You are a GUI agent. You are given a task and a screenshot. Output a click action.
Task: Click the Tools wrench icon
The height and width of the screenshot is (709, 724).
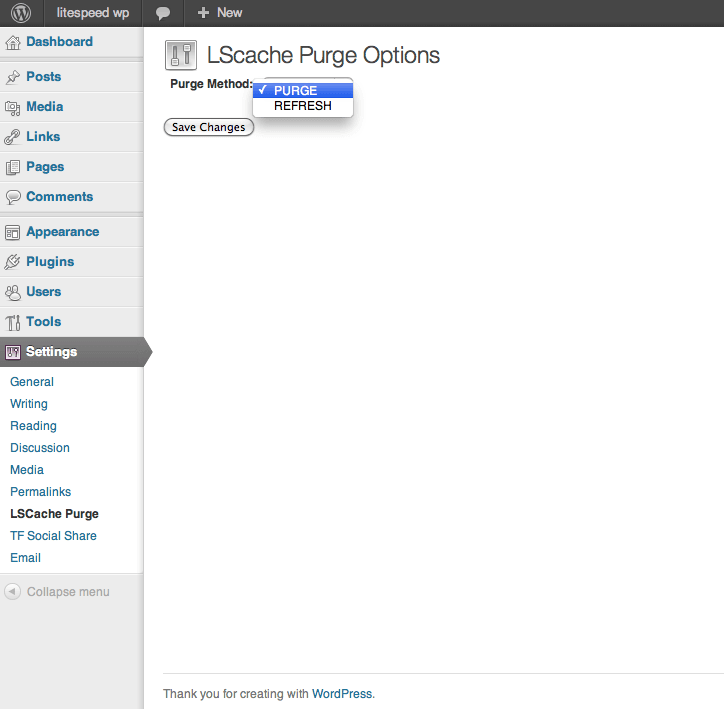pos(13,322)
